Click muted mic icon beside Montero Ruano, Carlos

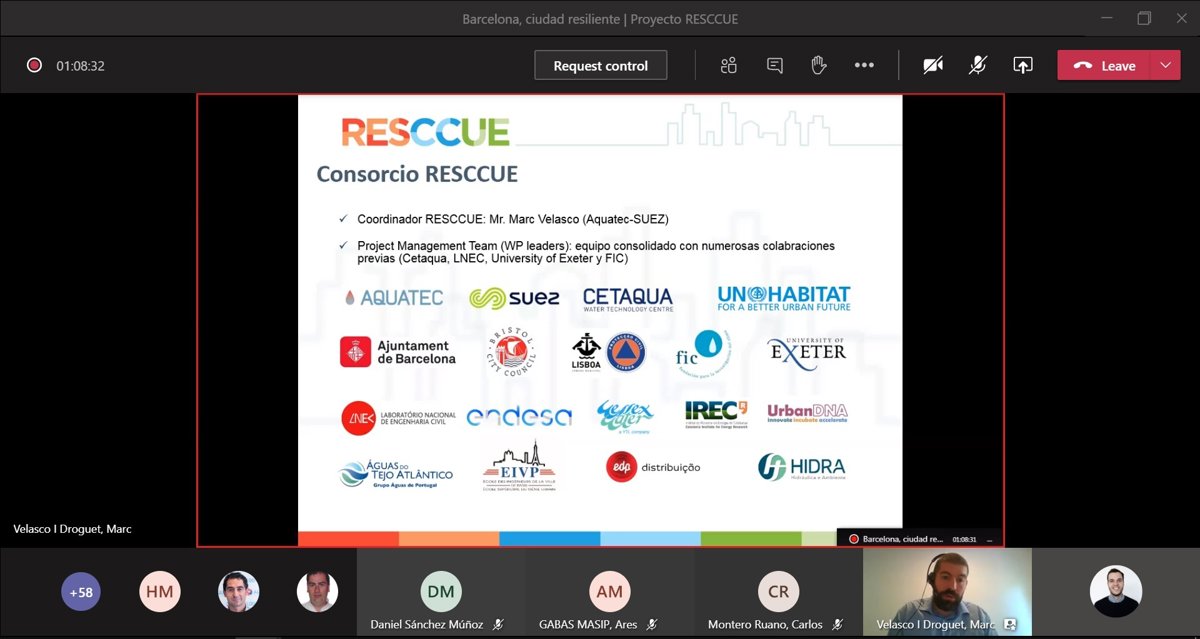click(838, 624)
